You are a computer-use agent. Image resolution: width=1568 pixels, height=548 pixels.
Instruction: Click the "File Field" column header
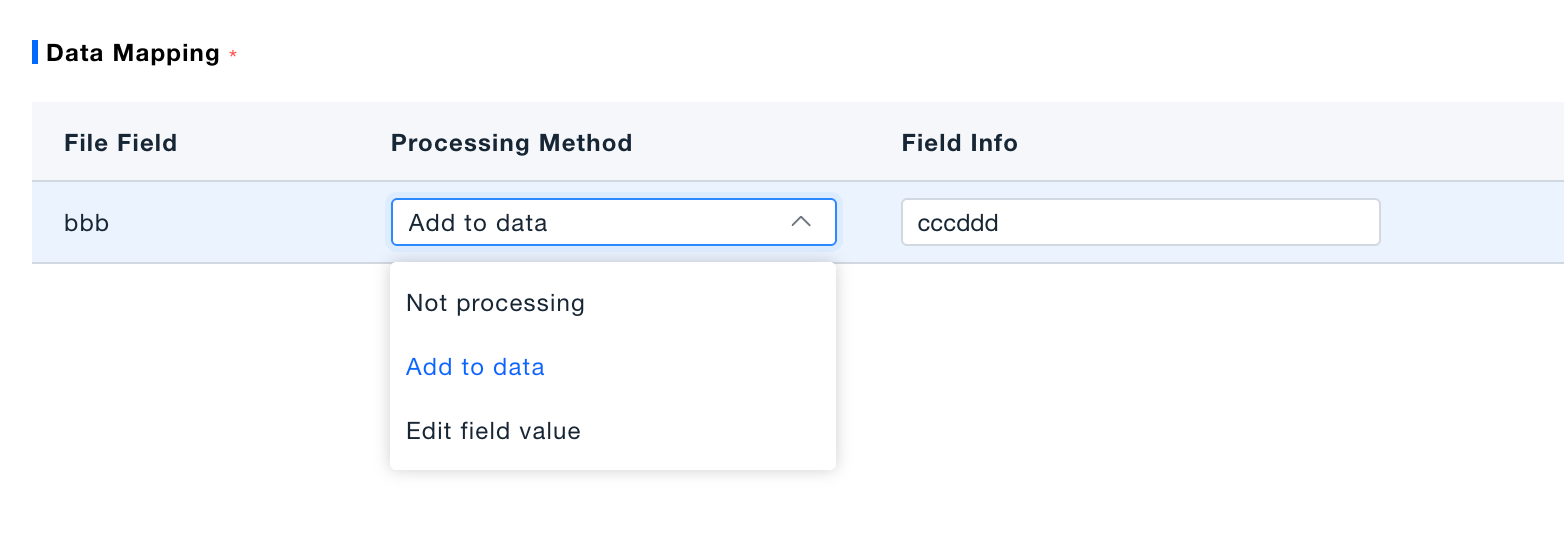pos(121,143)
